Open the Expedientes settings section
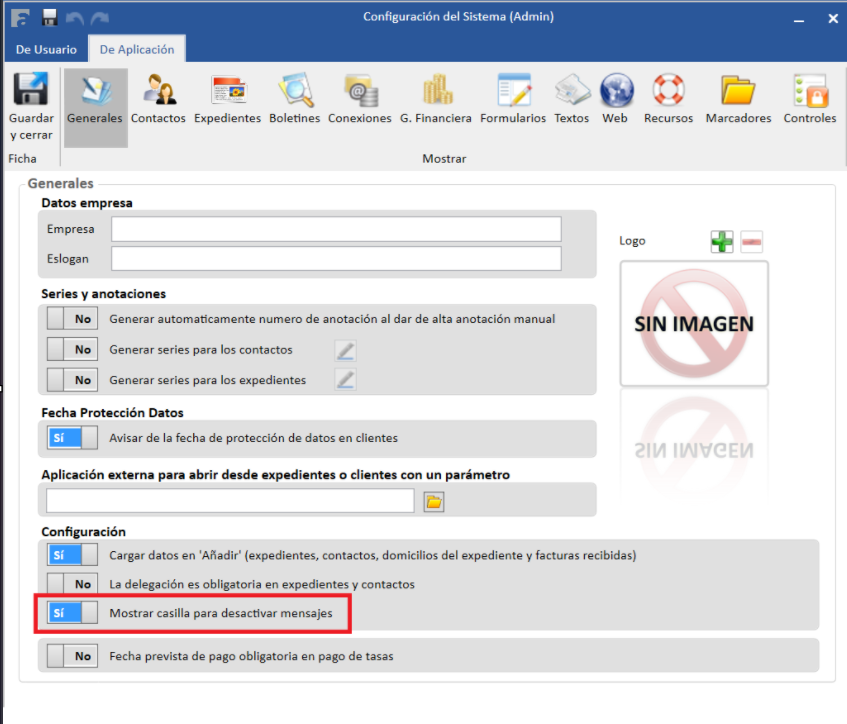This screenshot has height=724, width=847. 227,100
